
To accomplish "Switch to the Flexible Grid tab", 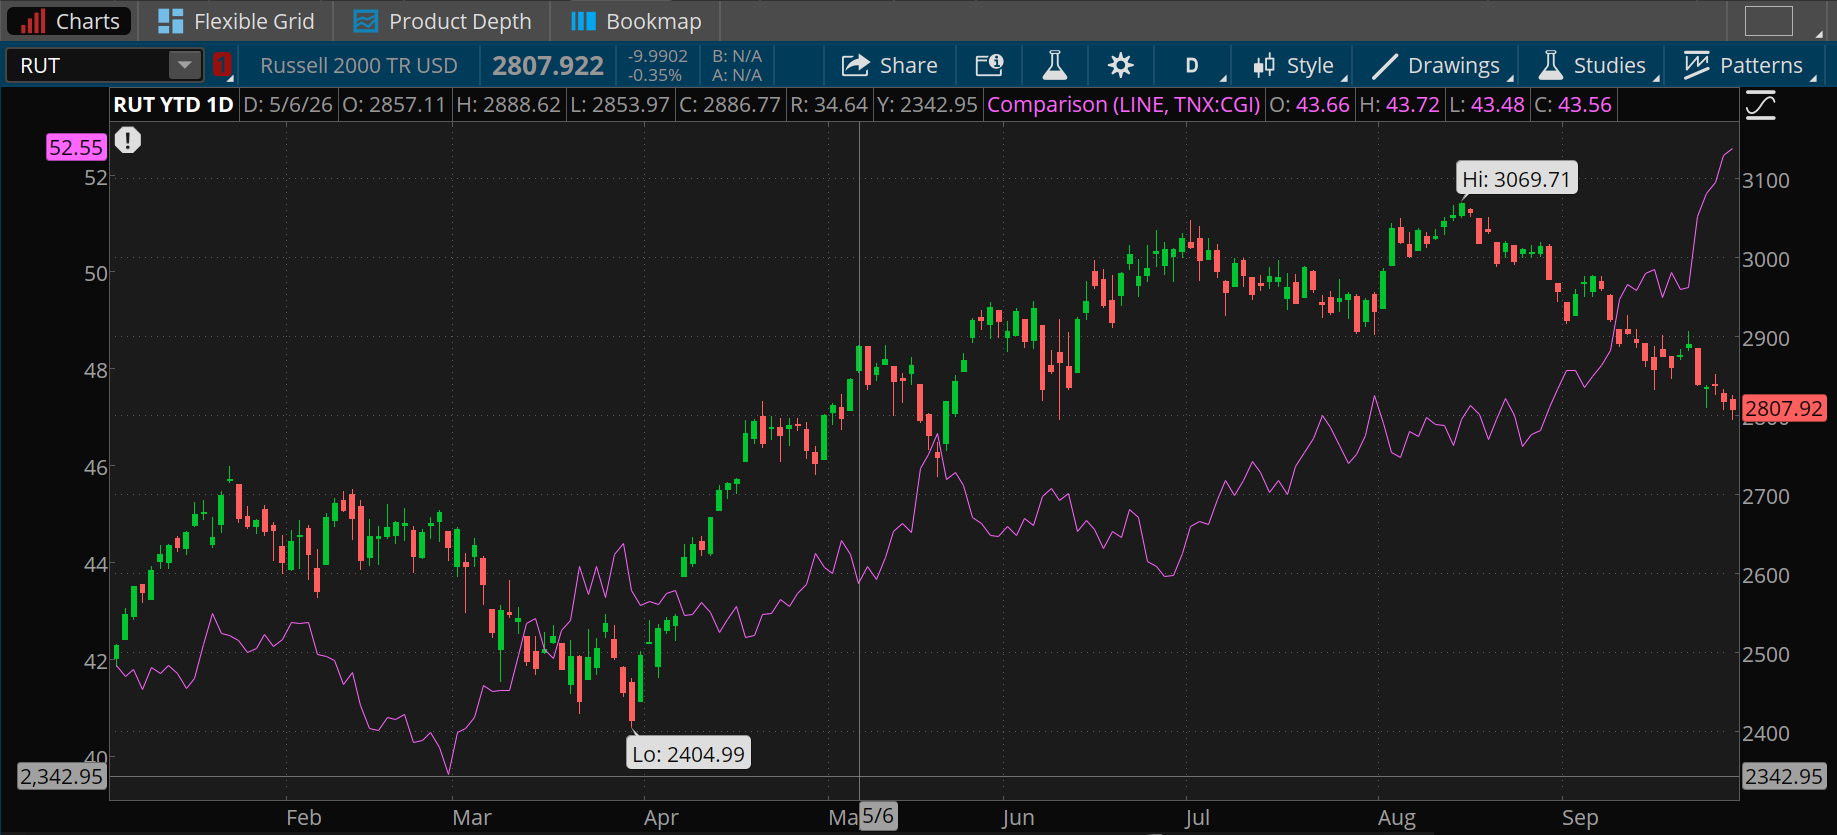I will (x=236, y=21).
